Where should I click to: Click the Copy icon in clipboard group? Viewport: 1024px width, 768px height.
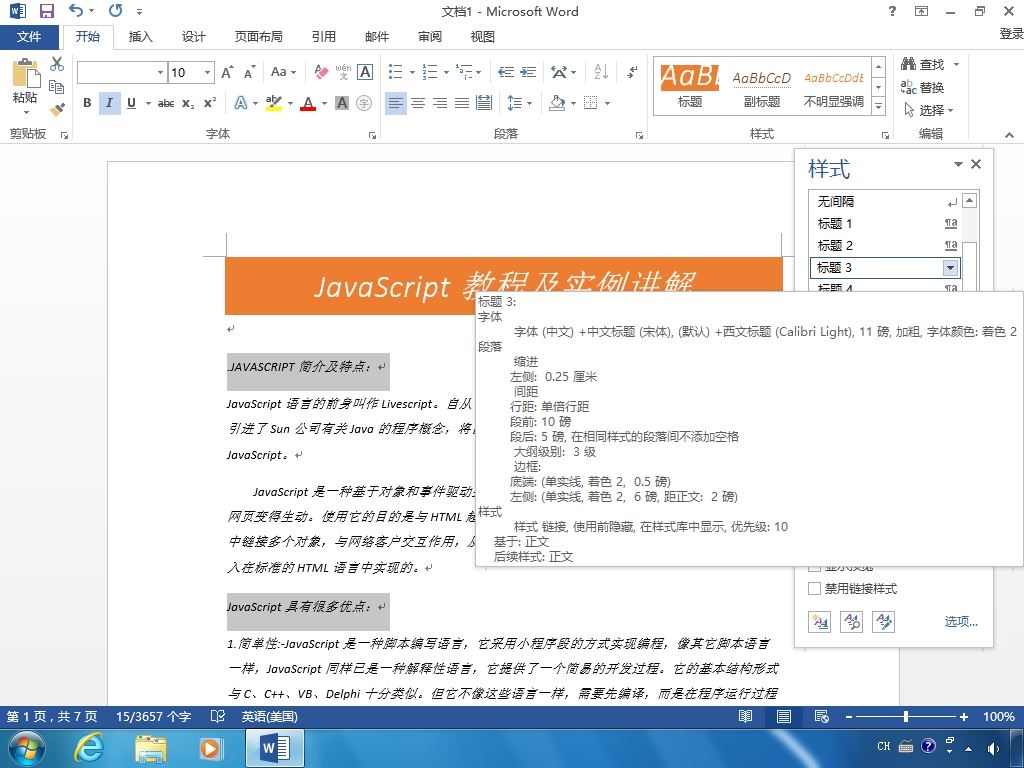[x=57, y=86]
